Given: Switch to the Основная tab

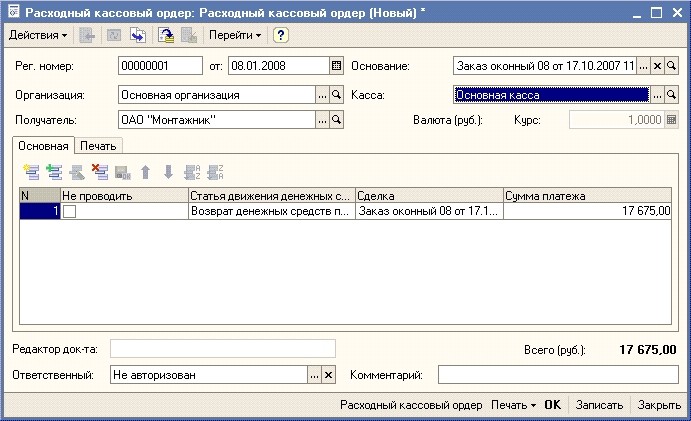Looking at the screenshot, I should coord(43,146).
